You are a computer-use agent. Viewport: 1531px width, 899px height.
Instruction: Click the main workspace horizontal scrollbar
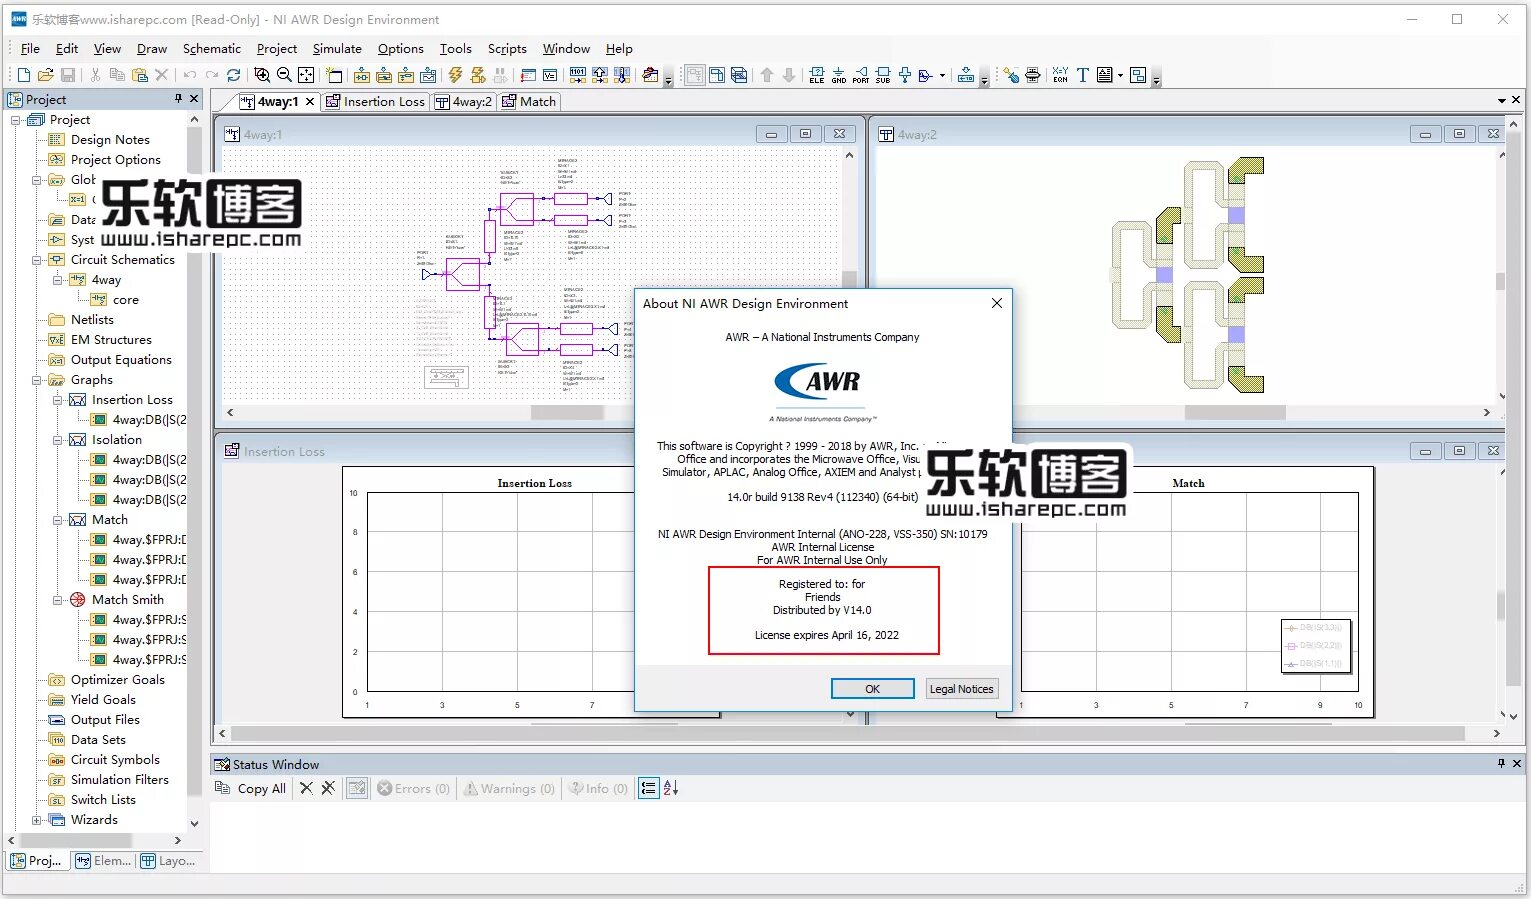(848, 733)
